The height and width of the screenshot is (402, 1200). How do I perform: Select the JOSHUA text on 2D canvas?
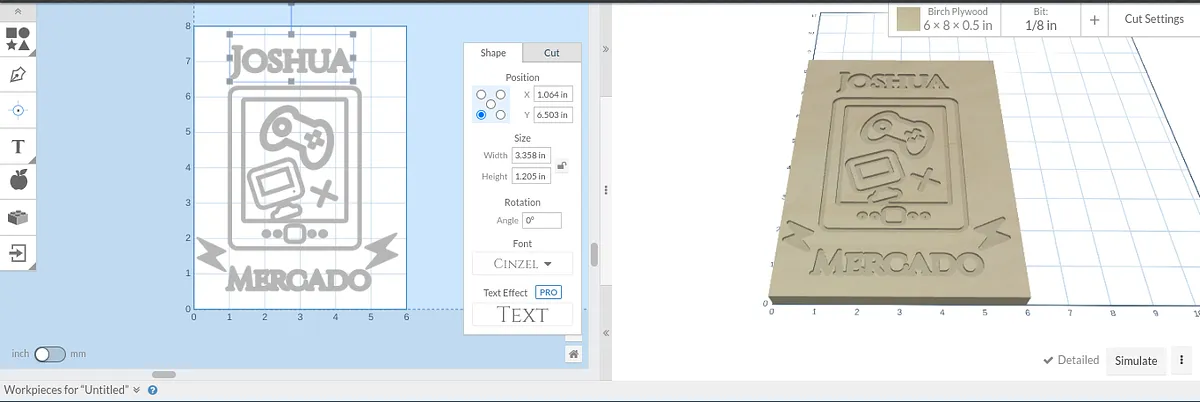(292, 62)
